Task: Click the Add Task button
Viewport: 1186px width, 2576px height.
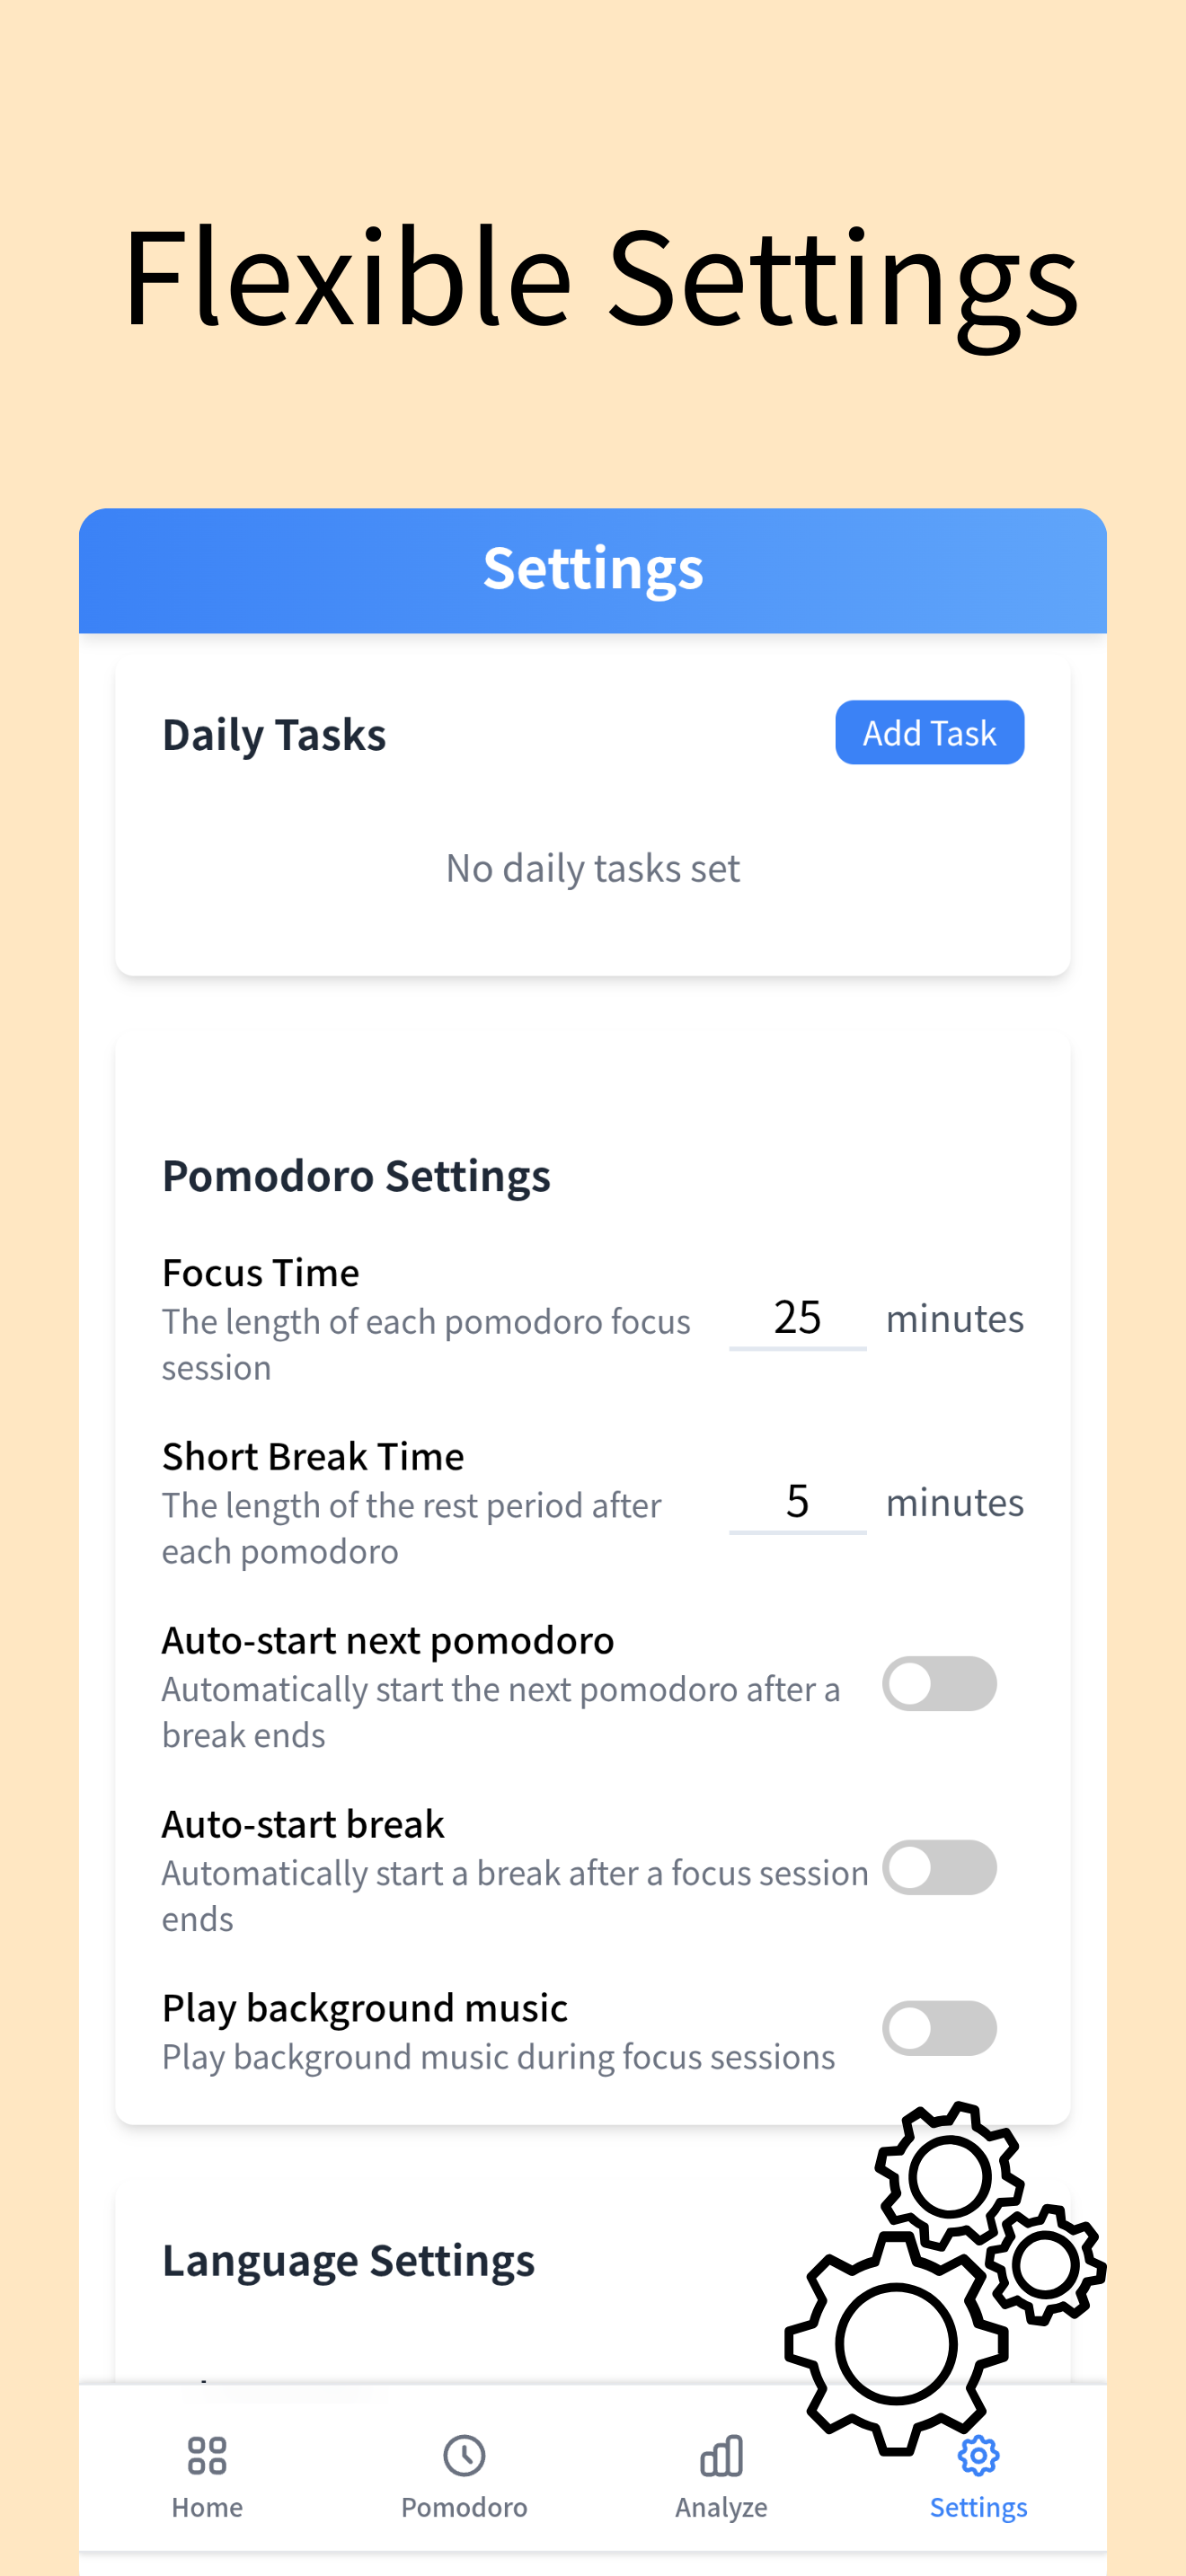Action: point(929,732)
